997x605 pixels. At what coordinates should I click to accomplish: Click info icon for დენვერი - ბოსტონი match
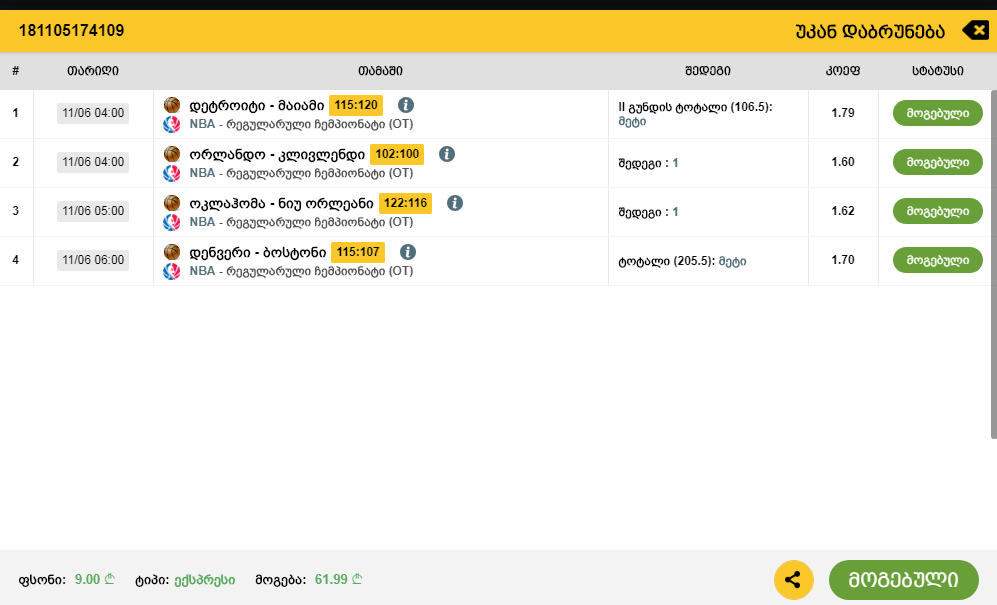point(408,252)
